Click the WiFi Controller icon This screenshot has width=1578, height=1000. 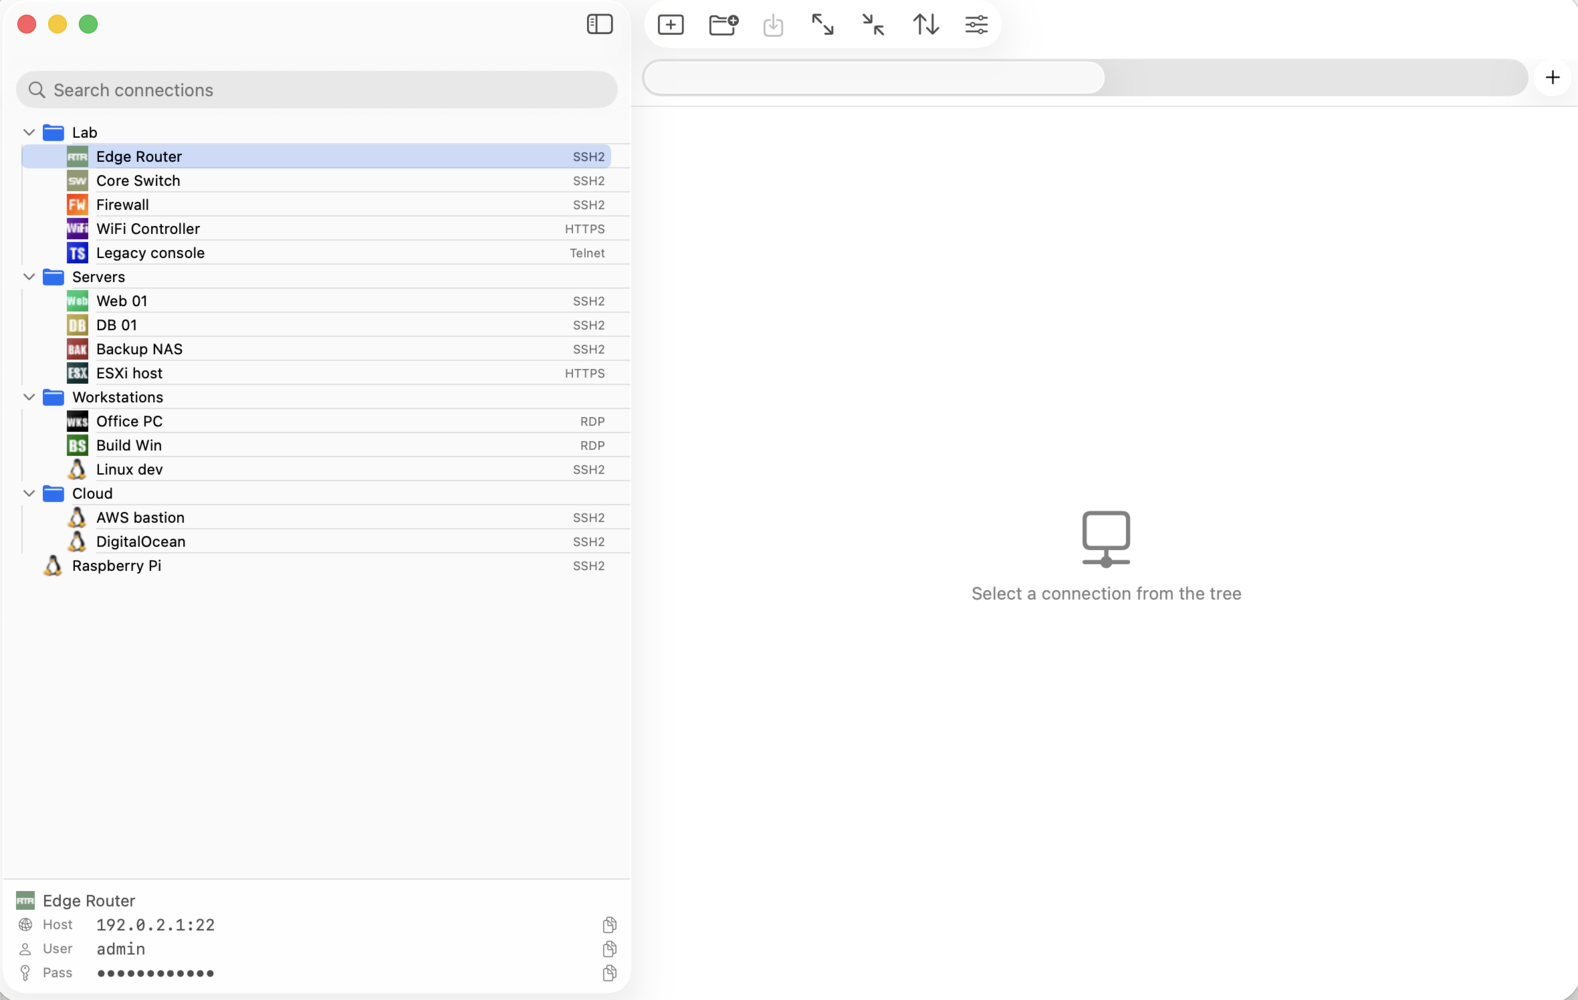coord(77,228)
